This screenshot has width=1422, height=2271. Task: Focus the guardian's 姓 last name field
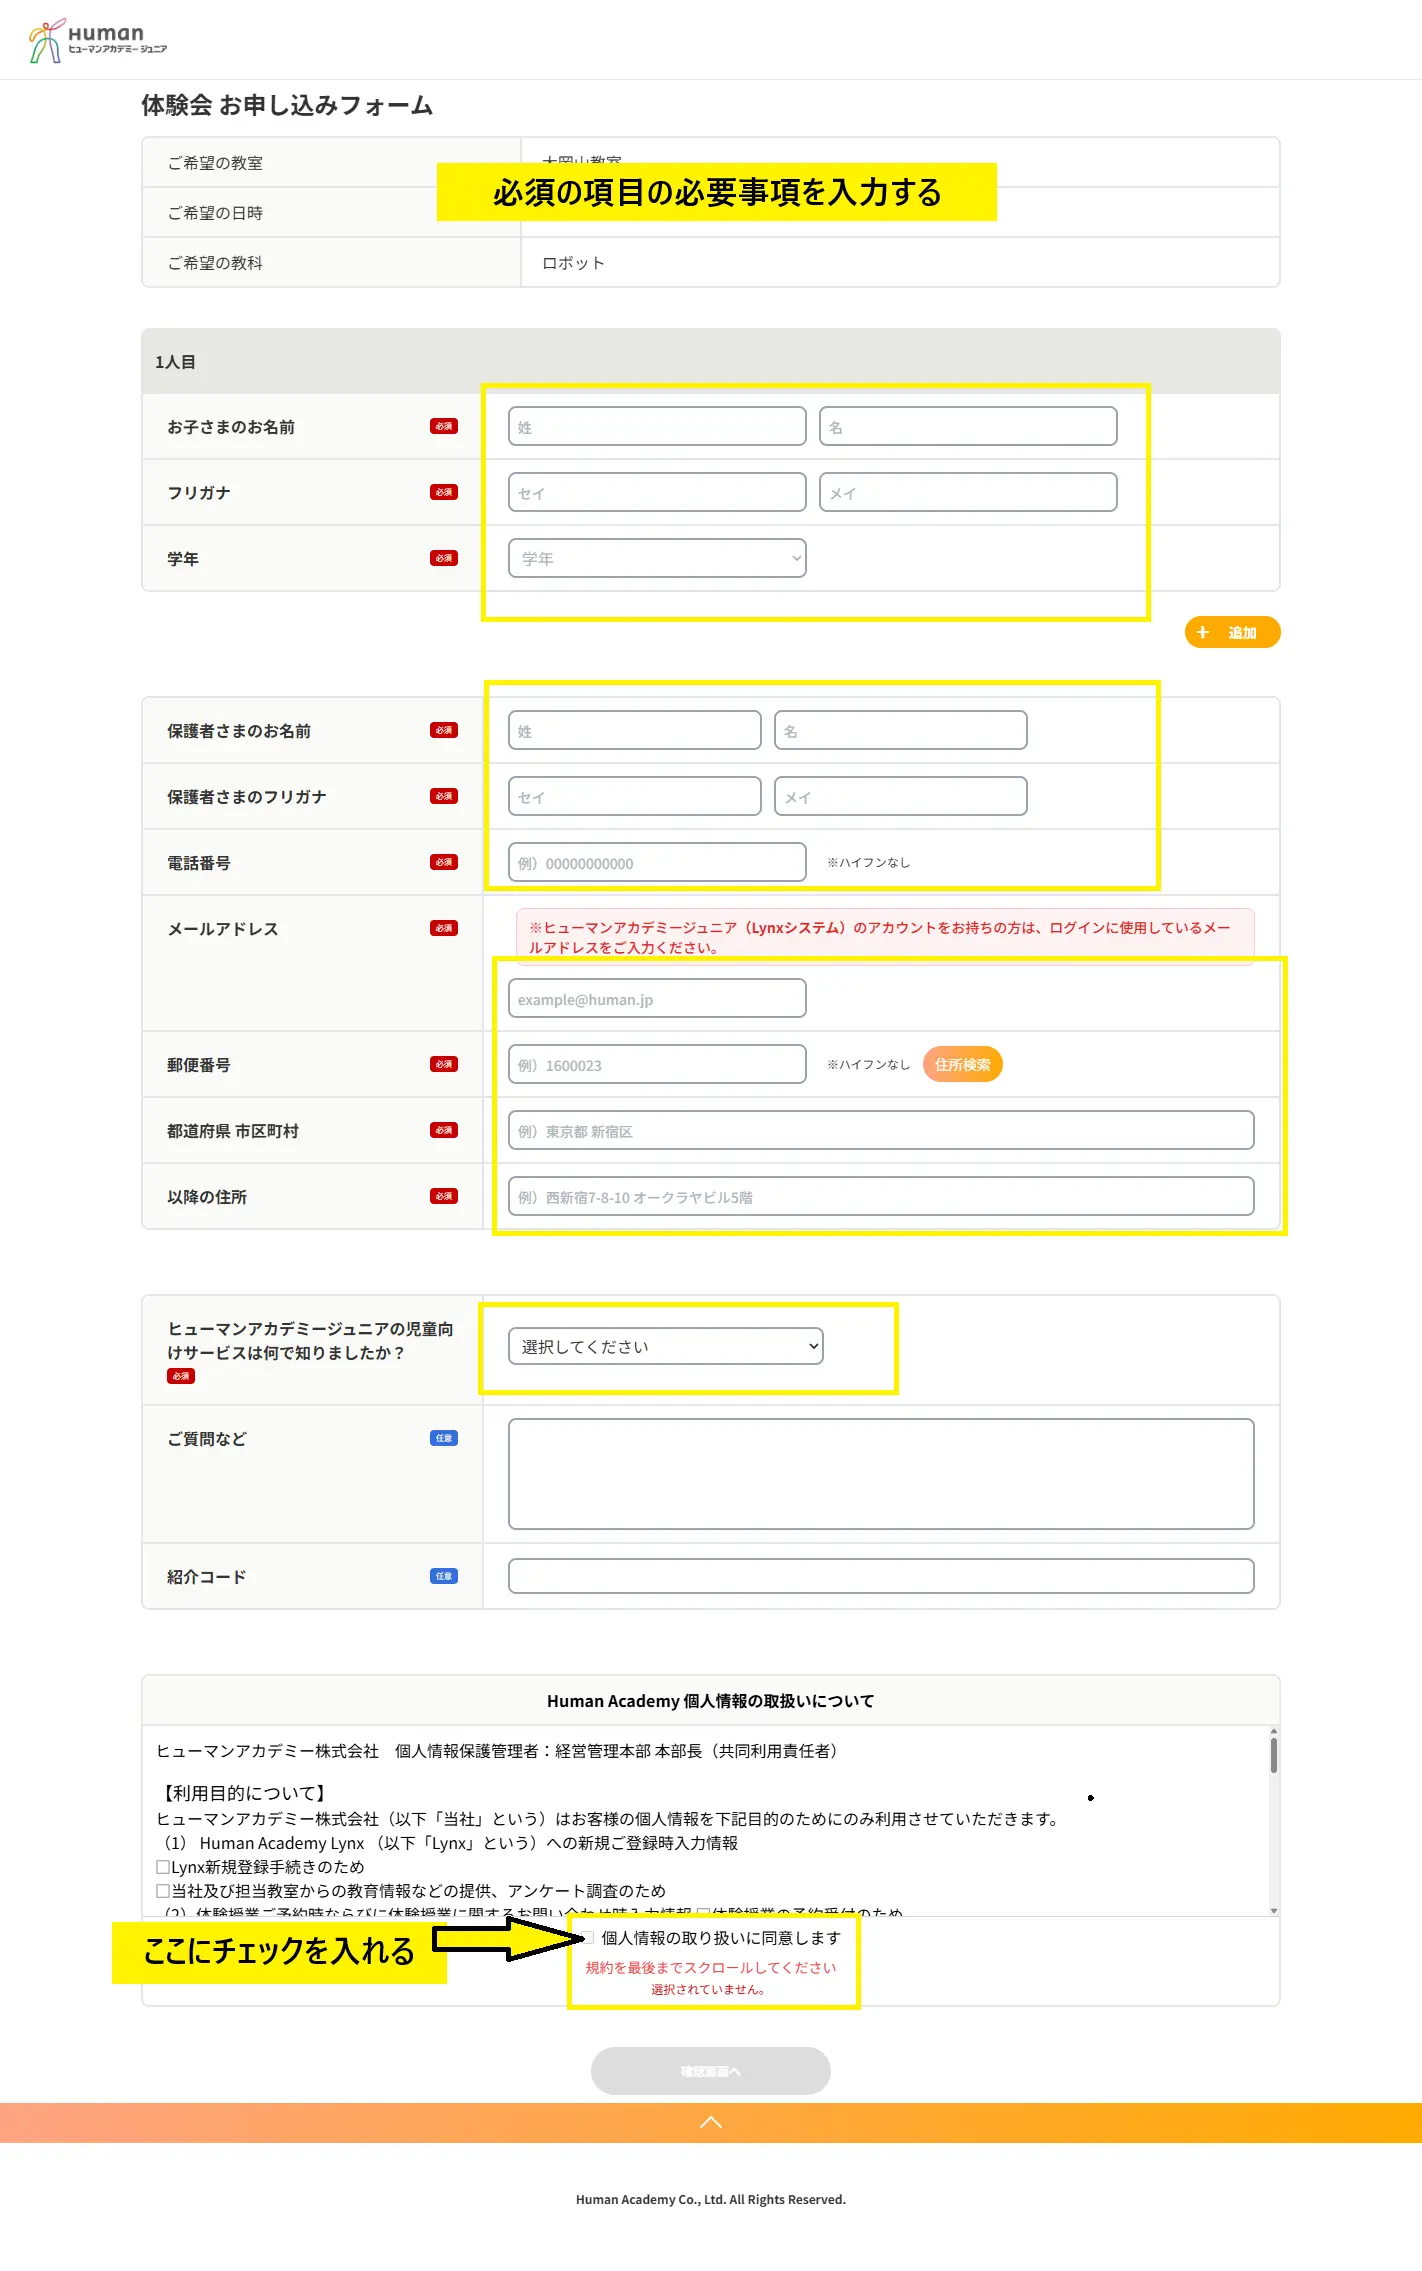click(634, 730)
